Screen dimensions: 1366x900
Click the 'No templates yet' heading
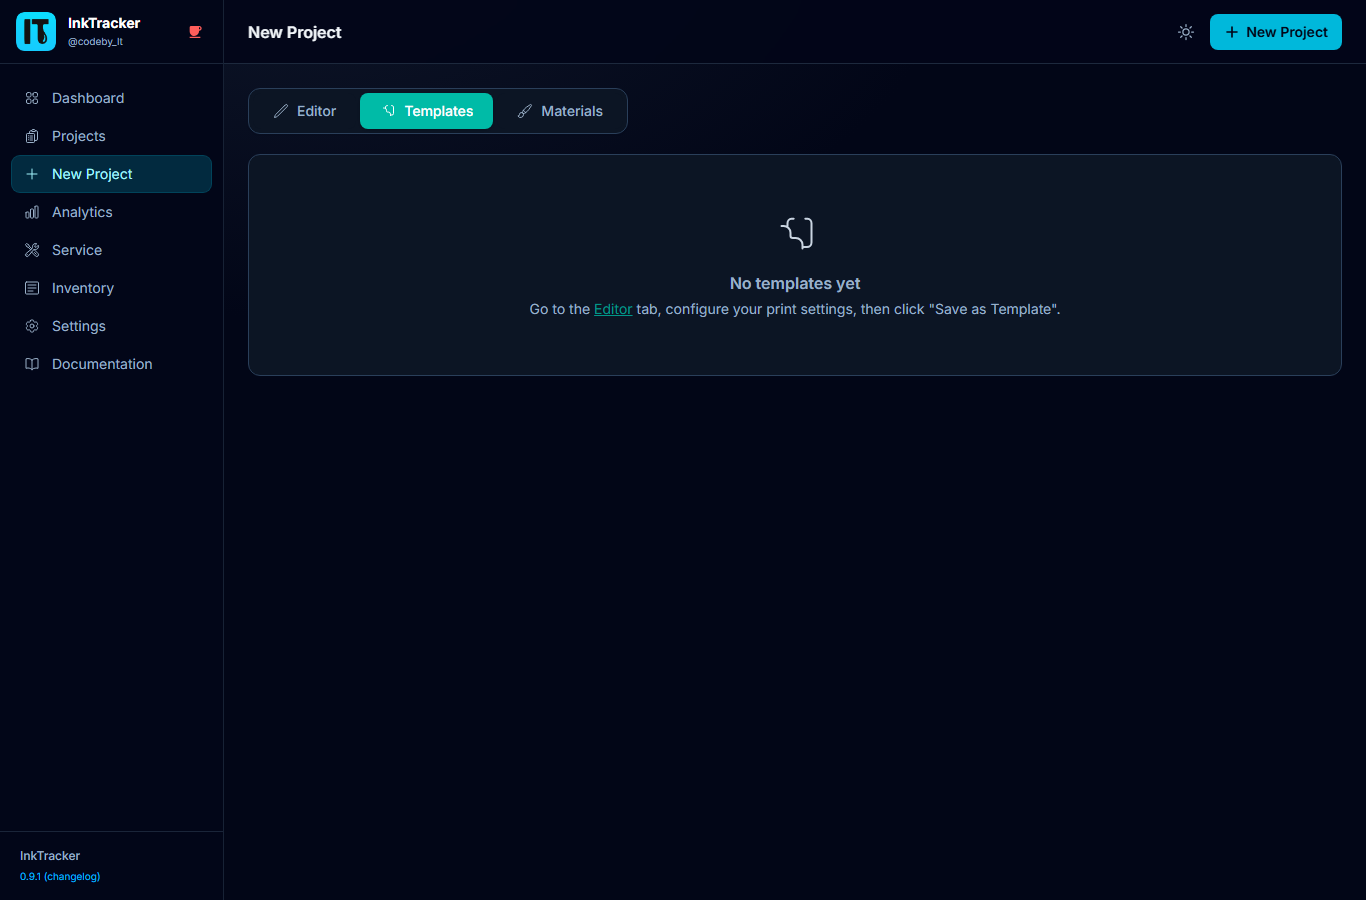(795, 283)
